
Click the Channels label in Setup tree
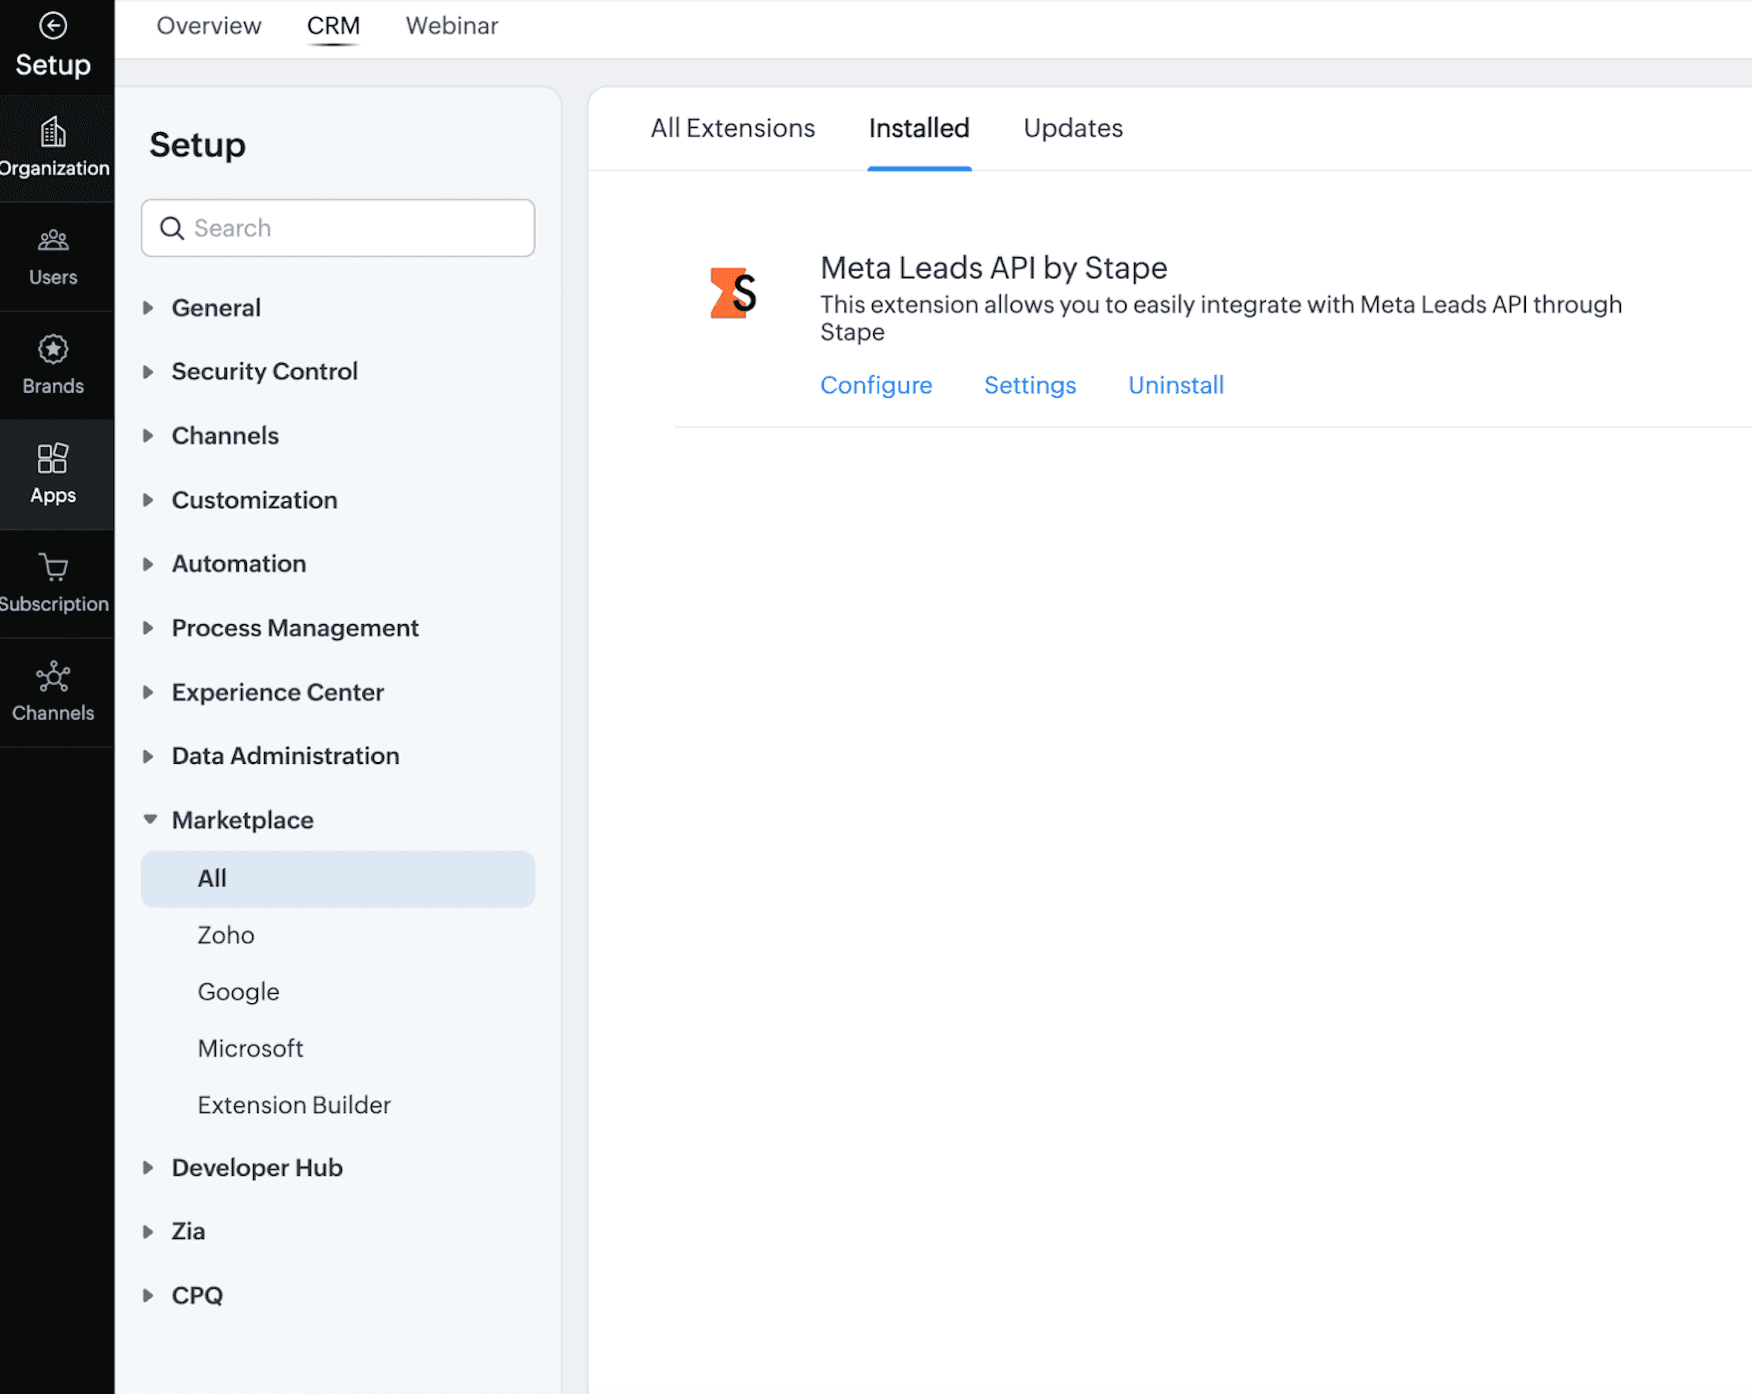(225, 436)
